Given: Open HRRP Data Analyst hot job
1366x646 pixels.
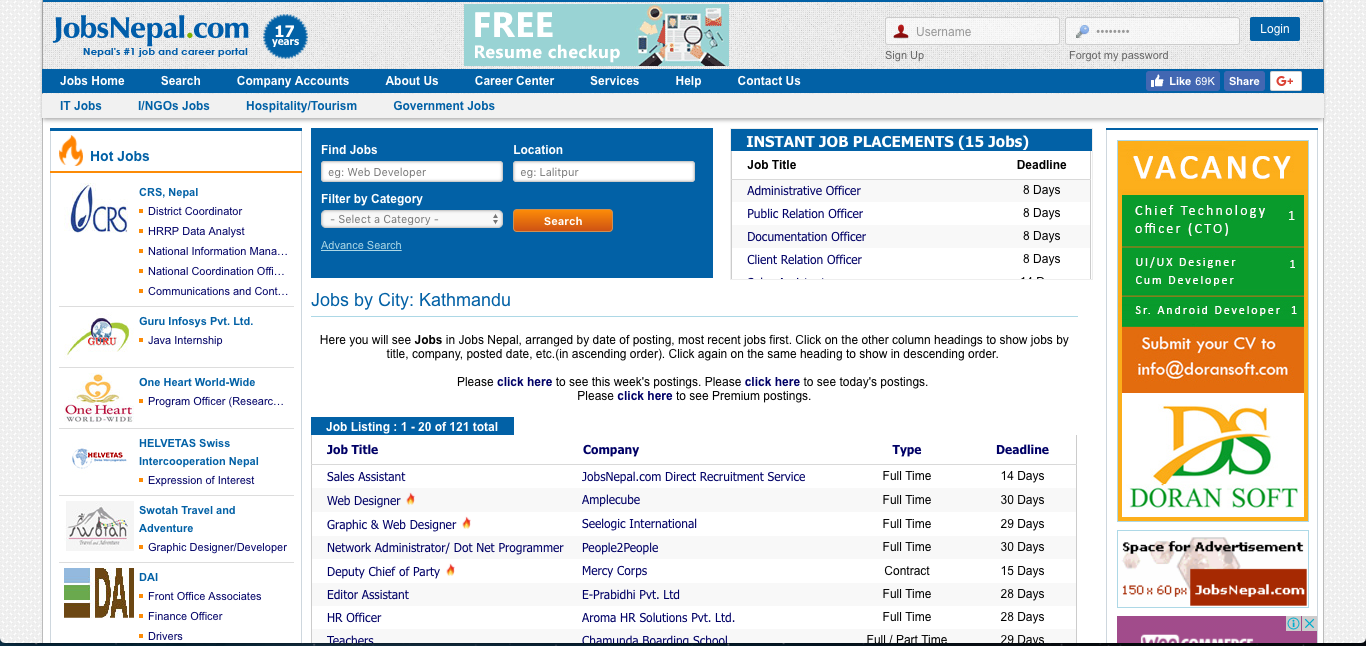Looking at the screenshot, I should (196, 231).
